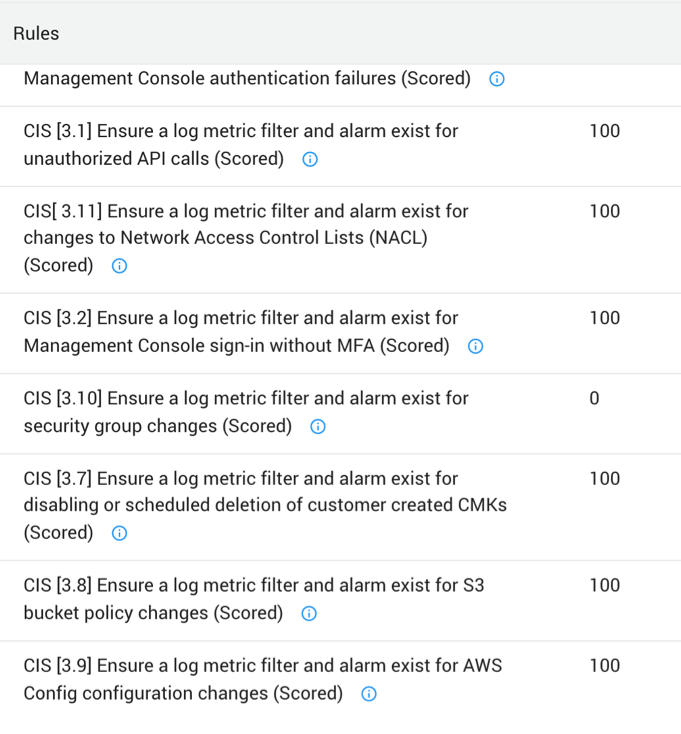Select CIS 3.8 S3 bucket policy rule
This screenshot has height=734, width=681.
253,586
